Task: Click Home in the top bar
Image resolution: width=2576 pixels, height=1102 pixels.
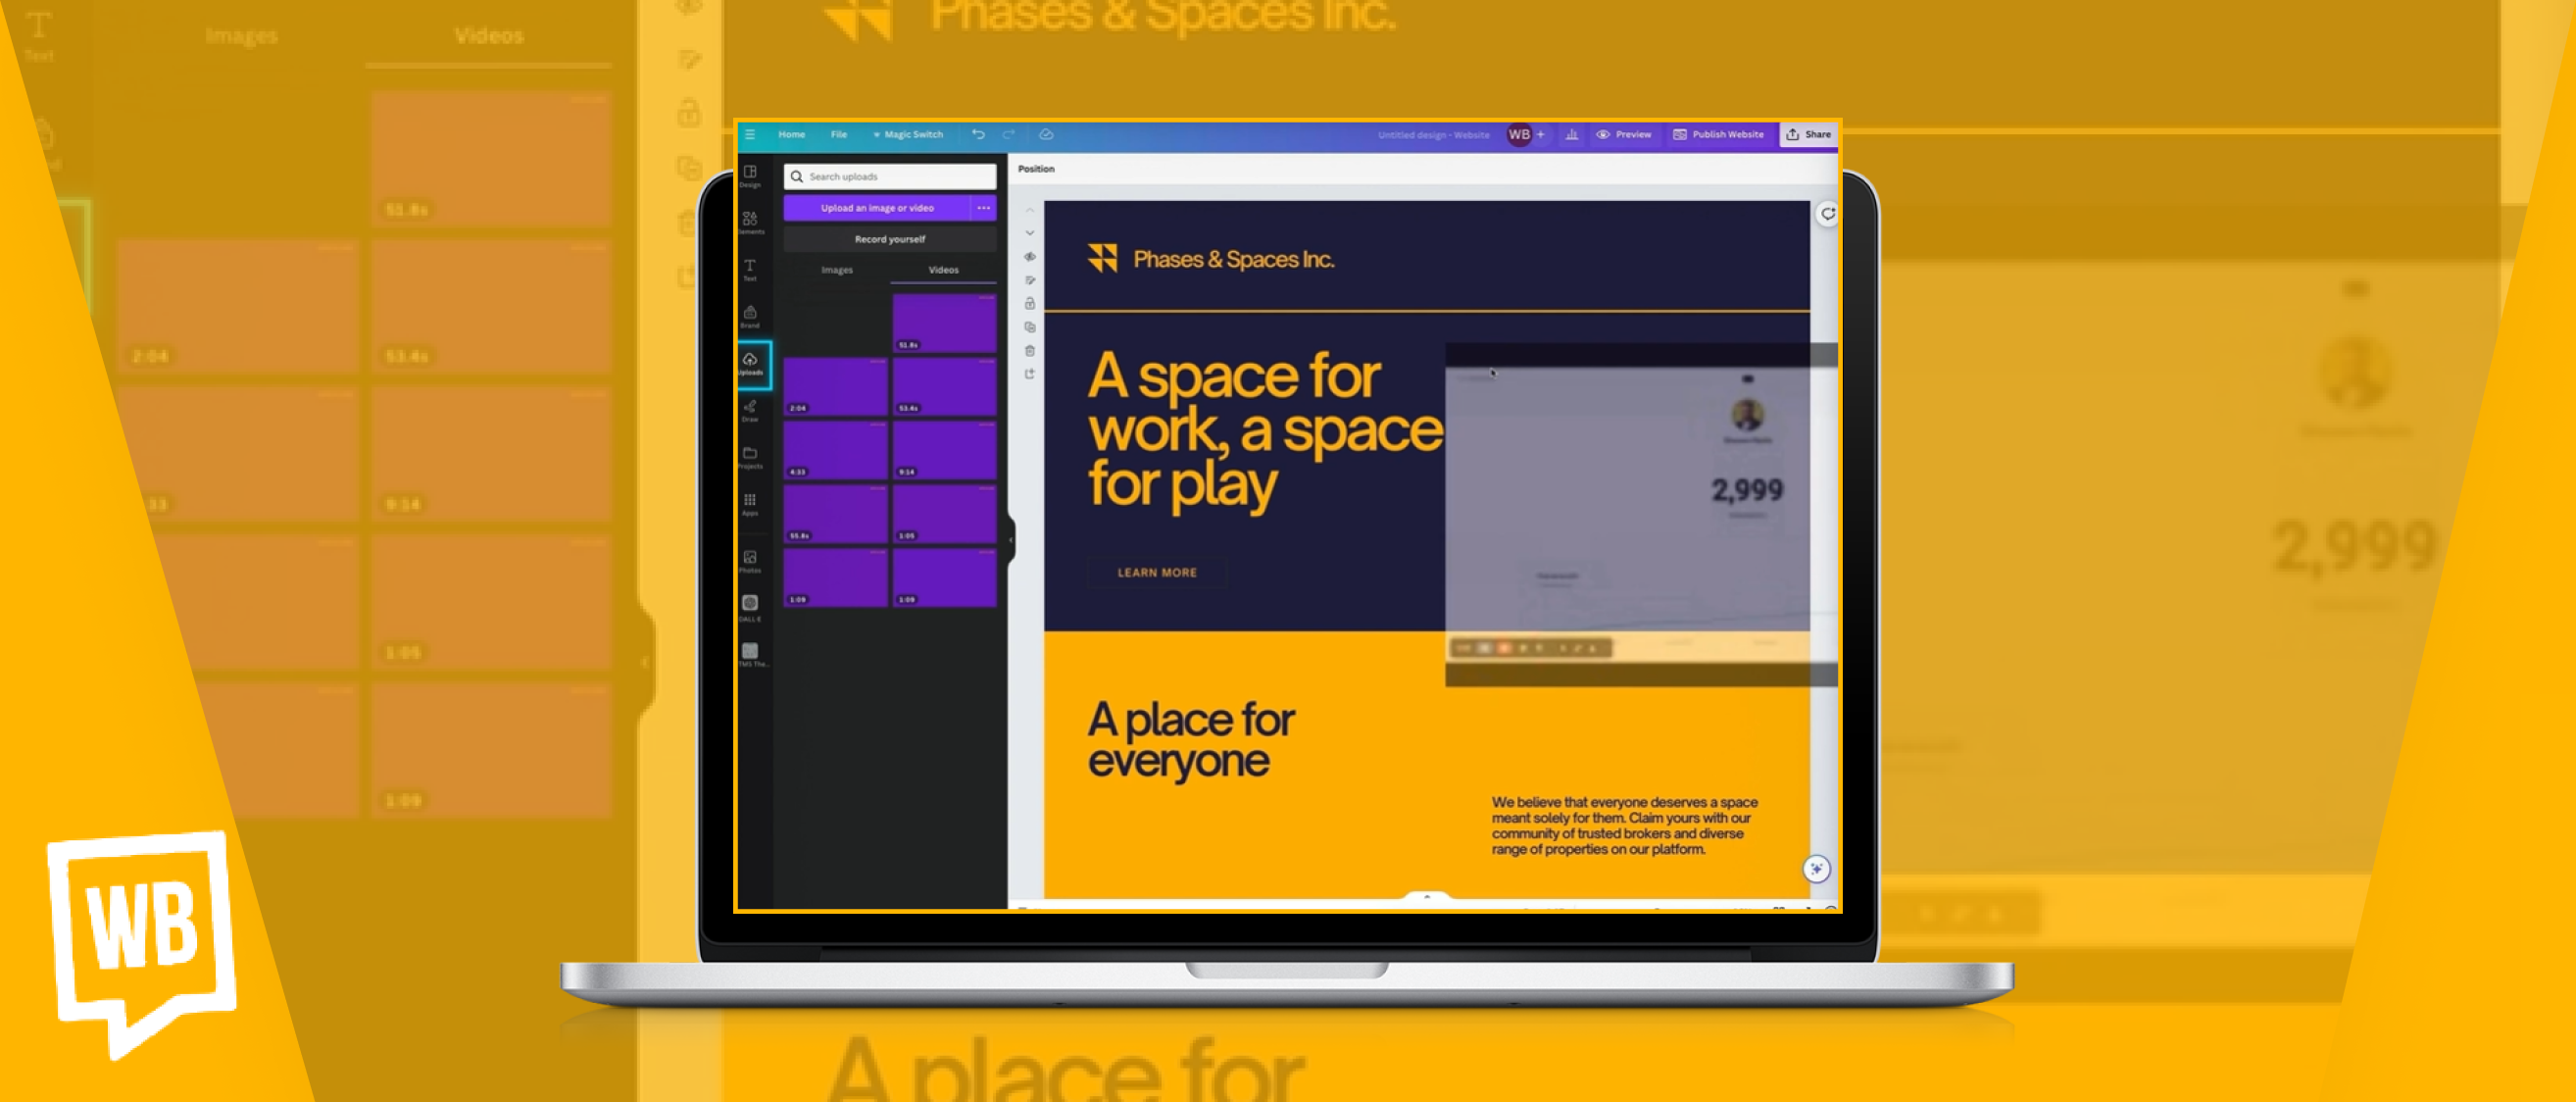Action: [792, 134]
